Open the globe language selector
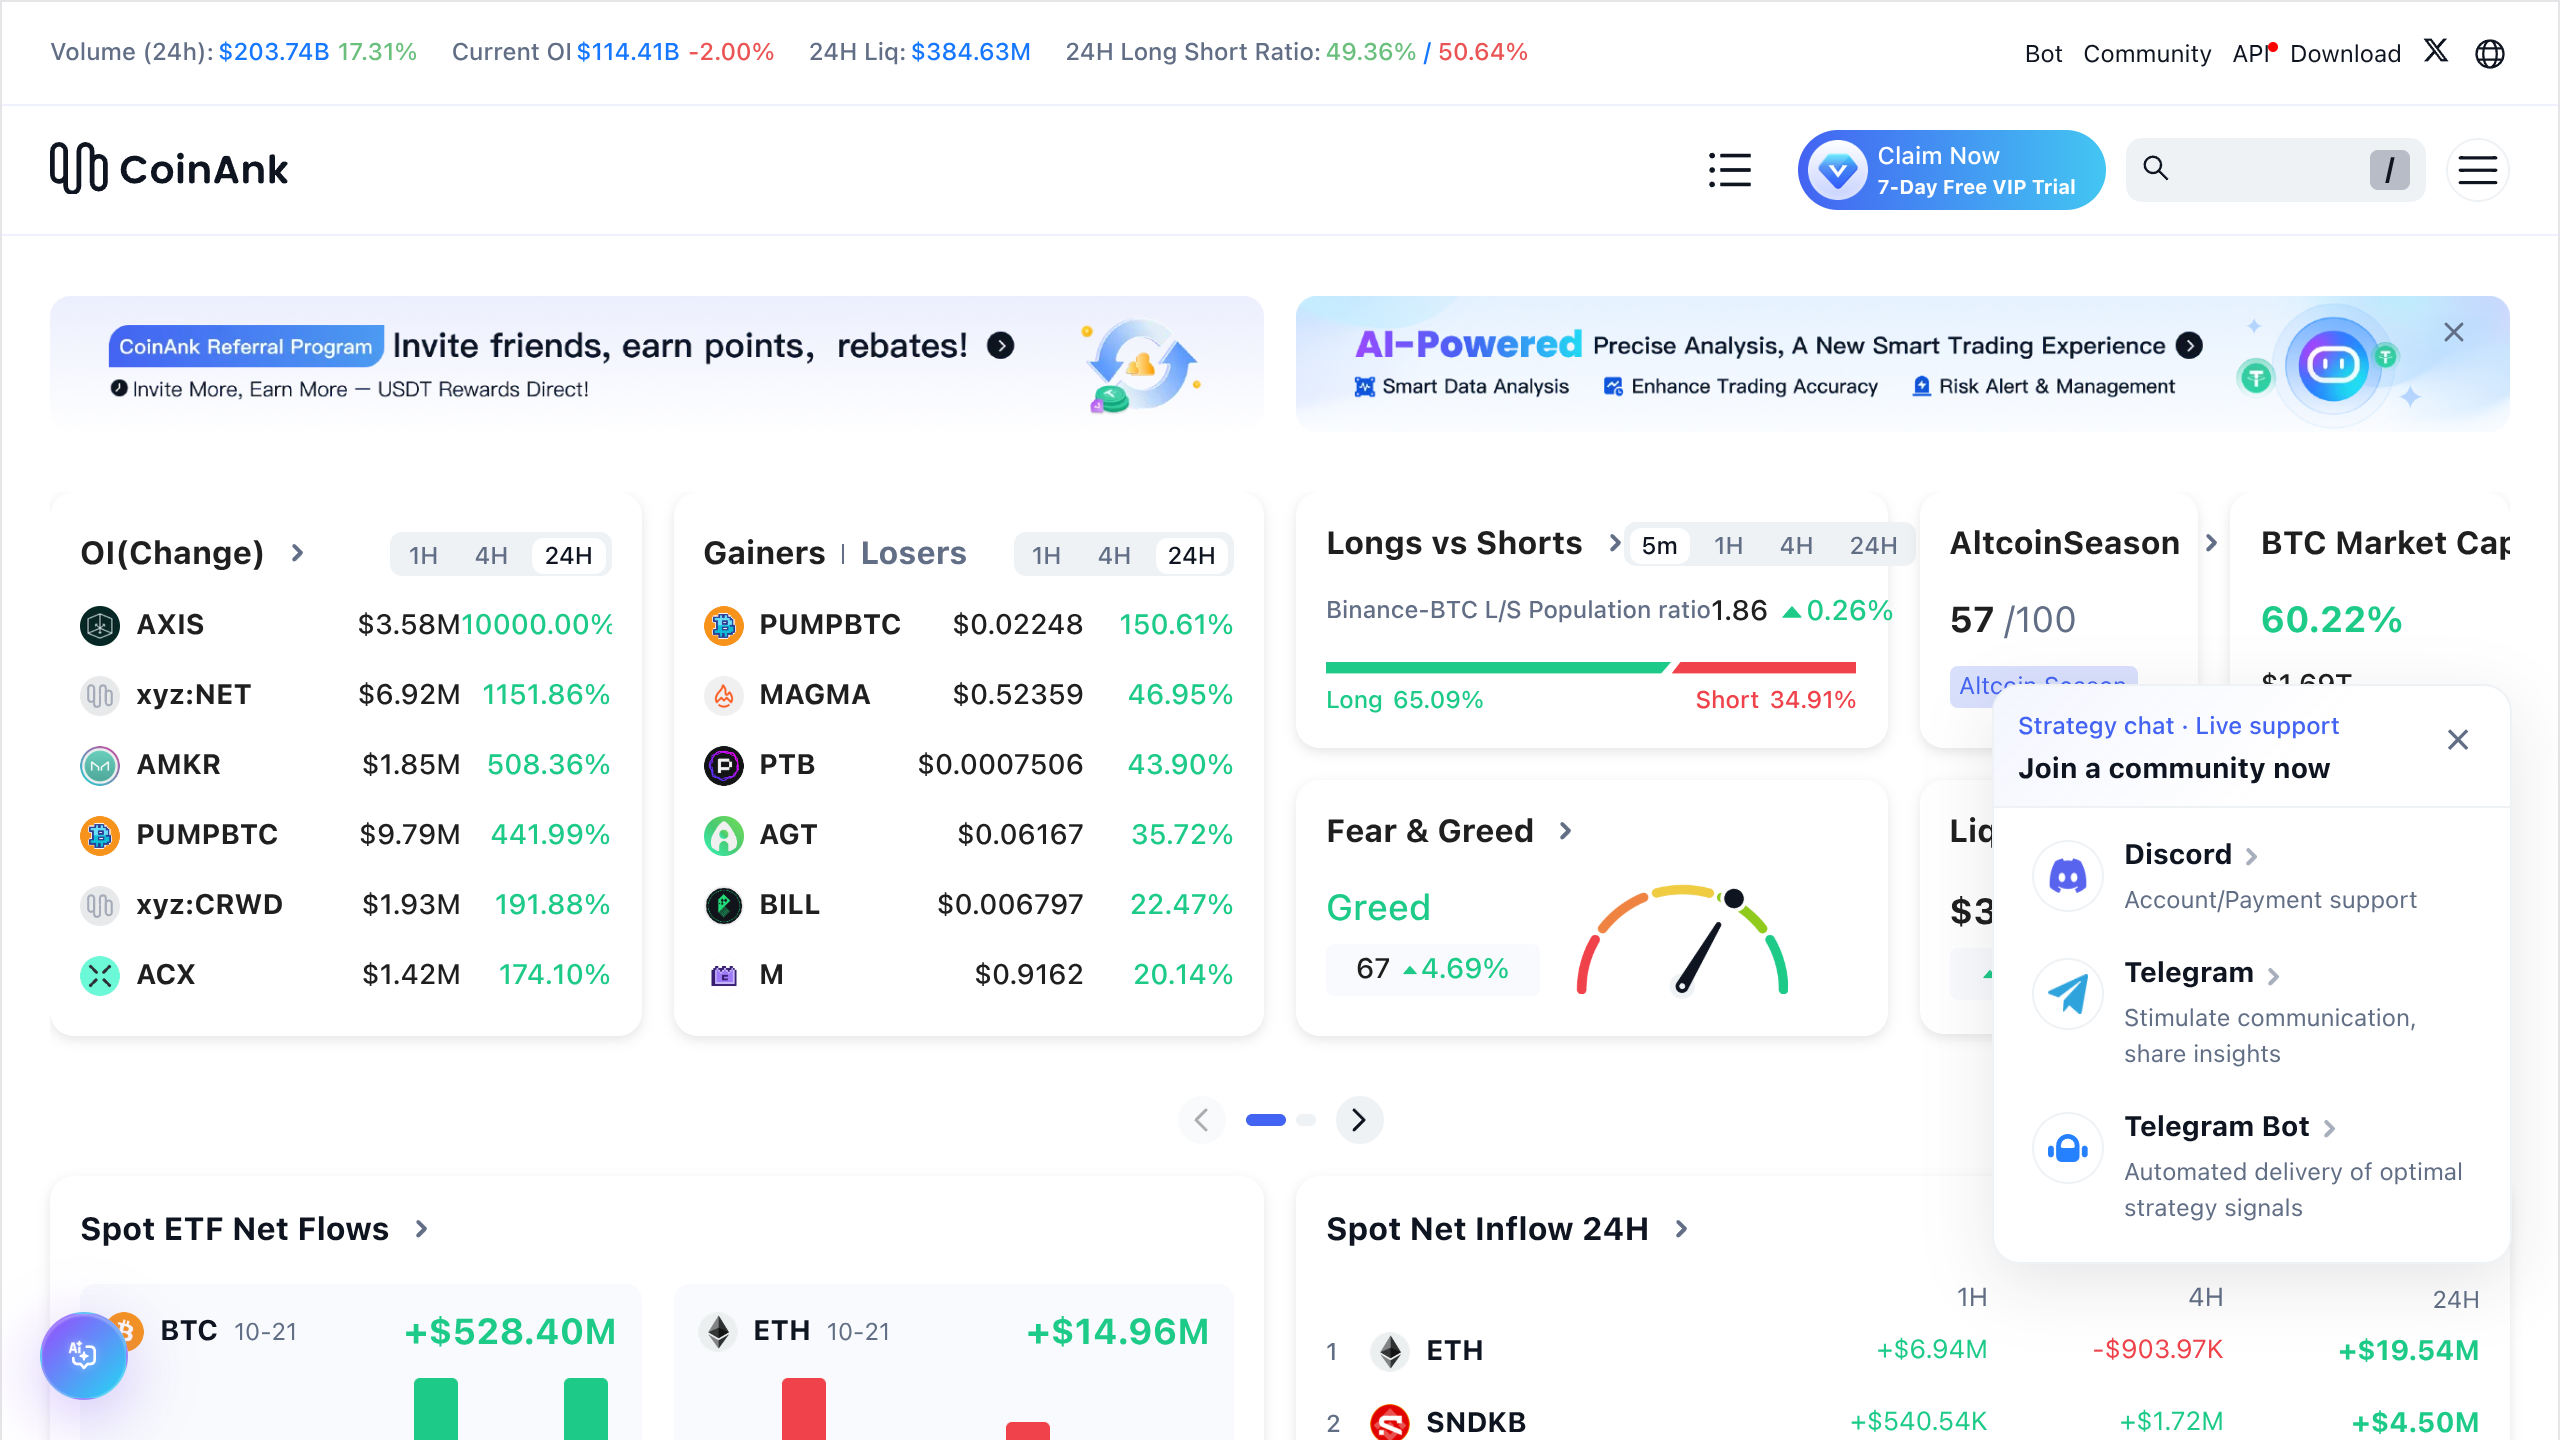 tap(2490, 53)
